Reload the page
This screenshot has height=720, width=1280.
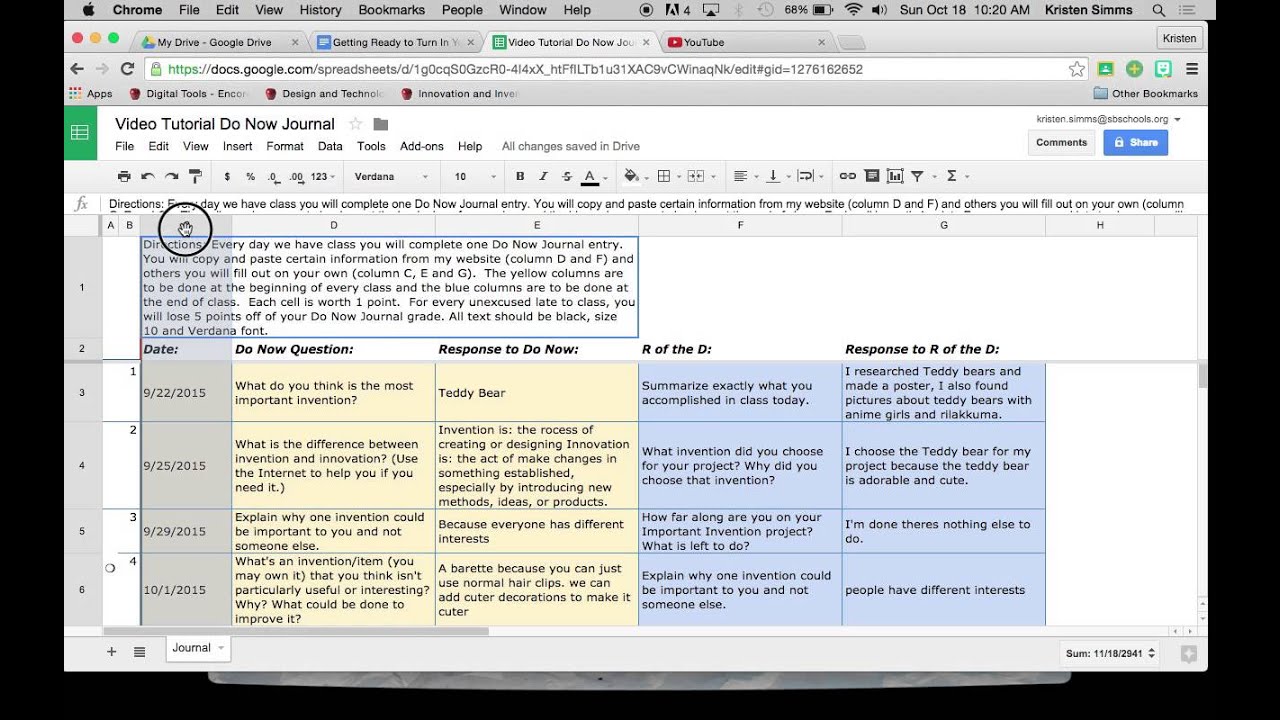(127, 69)
